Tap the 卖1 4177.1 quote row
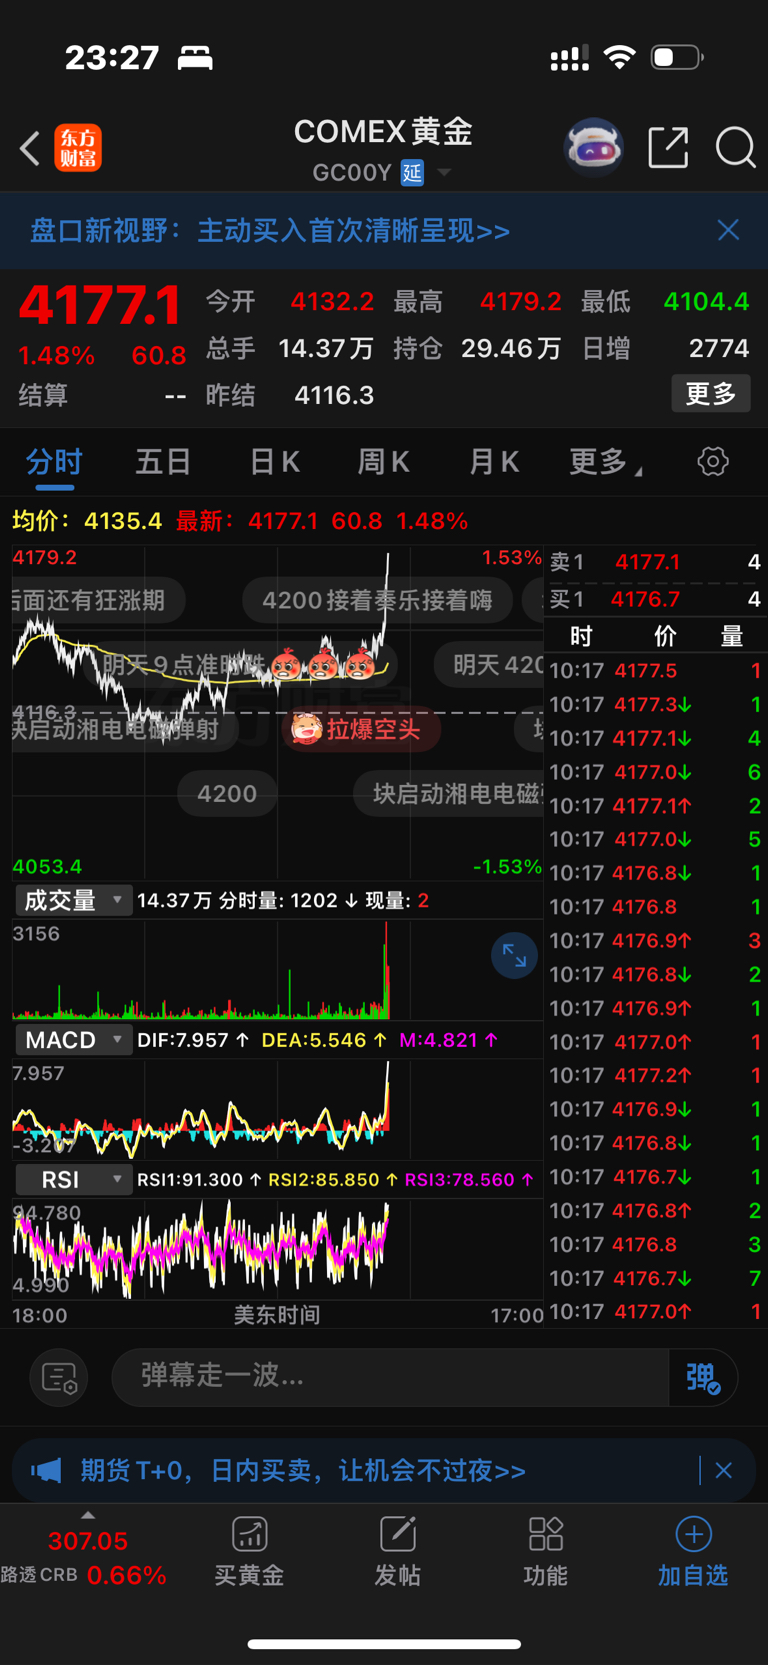The width and height of the screenshot is (769, 1665). tap(655, 562)
